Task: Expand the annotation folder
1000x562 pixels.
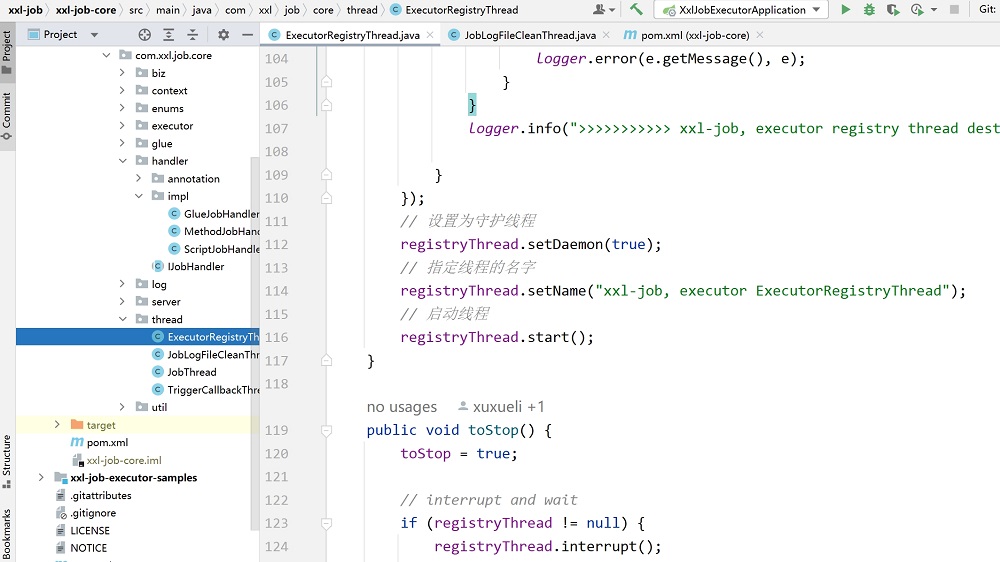Action: [138, 179]
